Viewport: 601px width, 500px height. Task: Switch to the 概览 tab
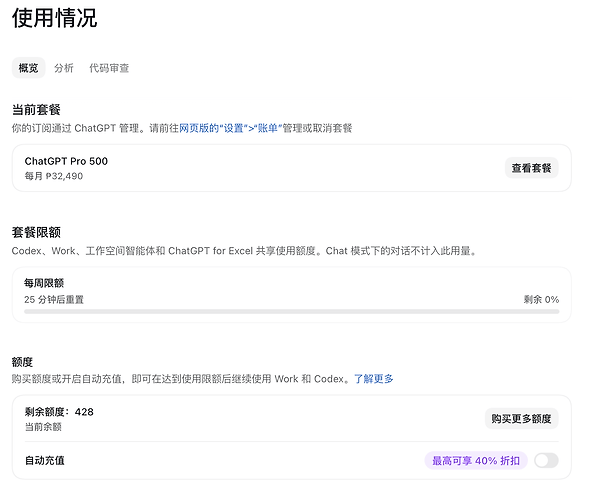28,68
